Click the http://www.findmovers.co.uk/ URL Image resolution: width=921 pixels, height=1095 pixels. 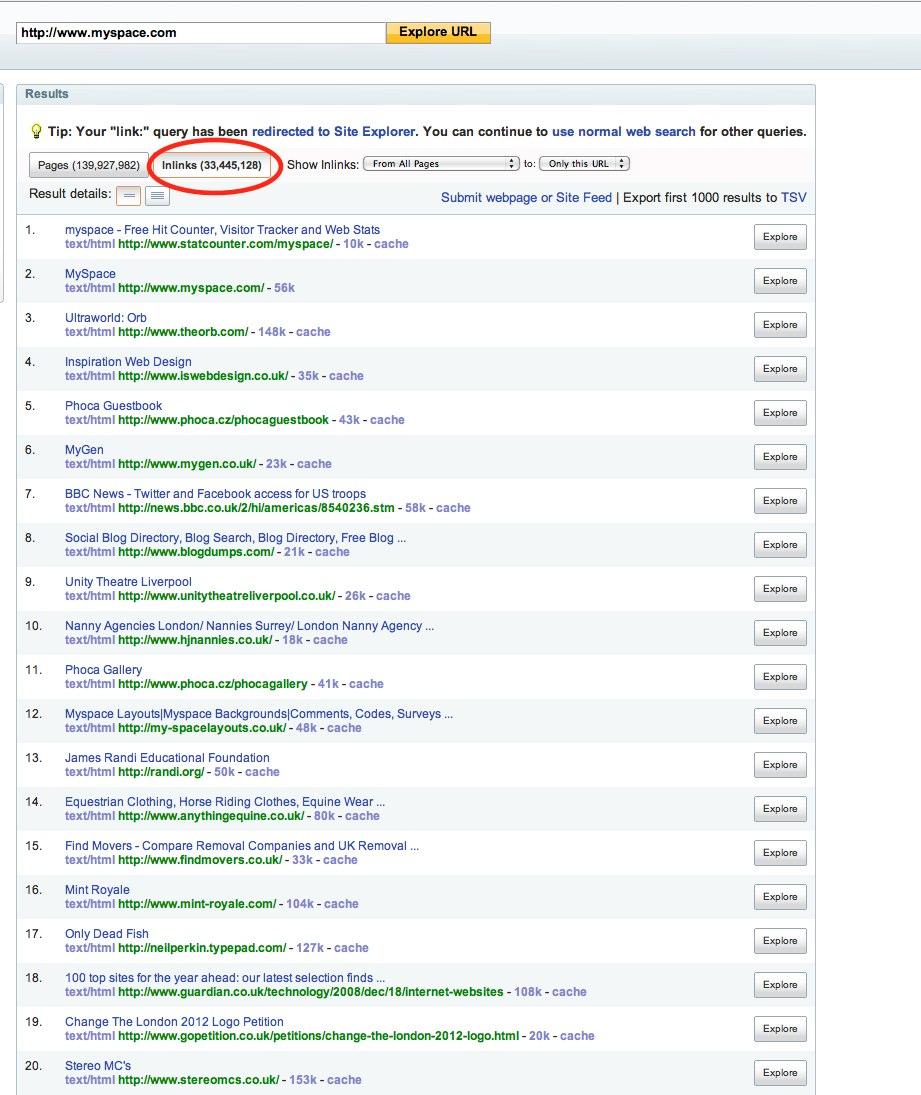[200, 860]
